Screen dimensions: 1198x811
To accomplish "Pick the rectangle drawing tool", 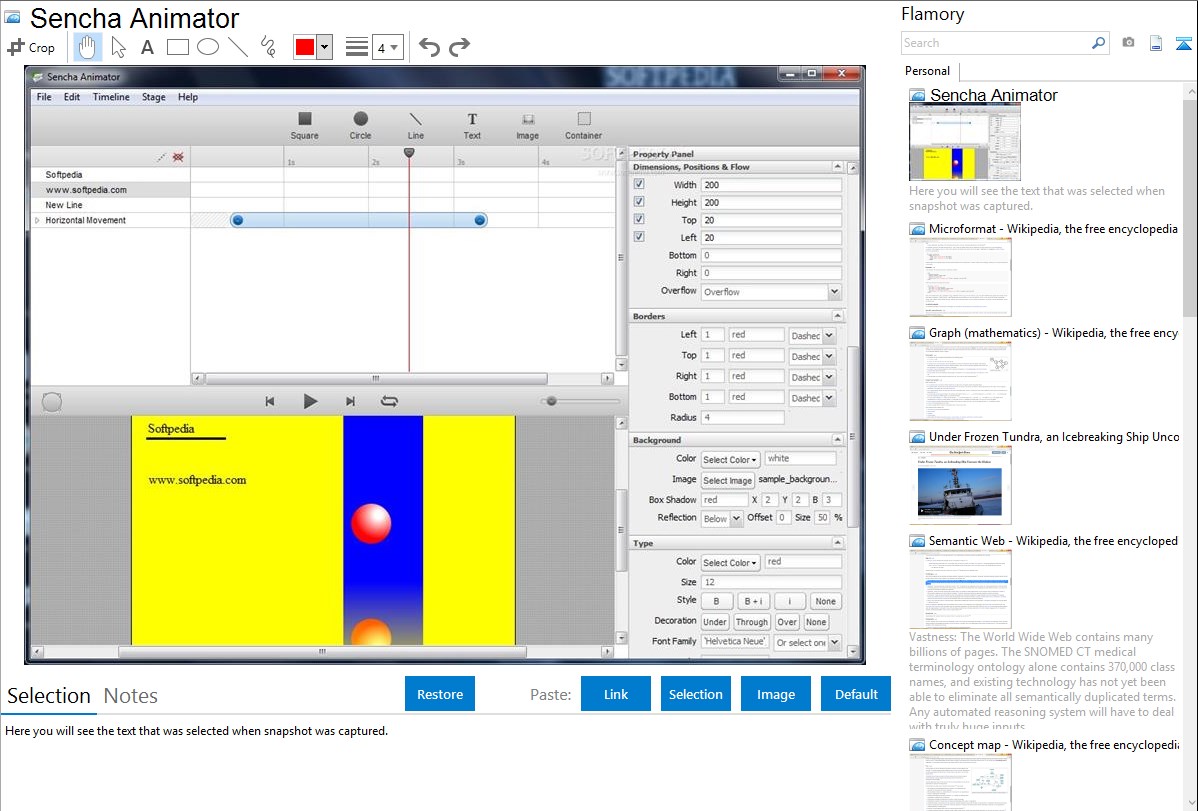I will tap(177, 47).
